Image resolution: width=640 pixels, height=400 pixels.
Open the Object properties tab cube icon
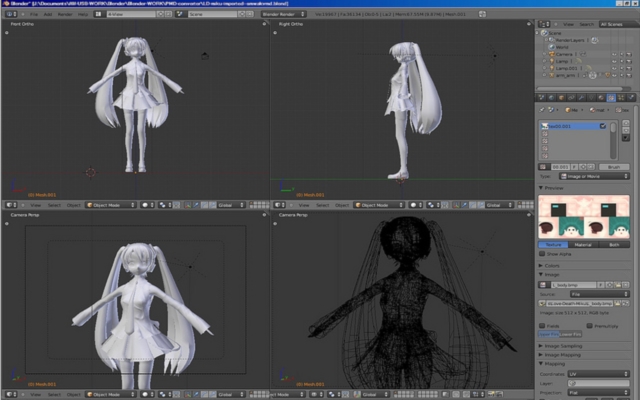click(561, 98)
